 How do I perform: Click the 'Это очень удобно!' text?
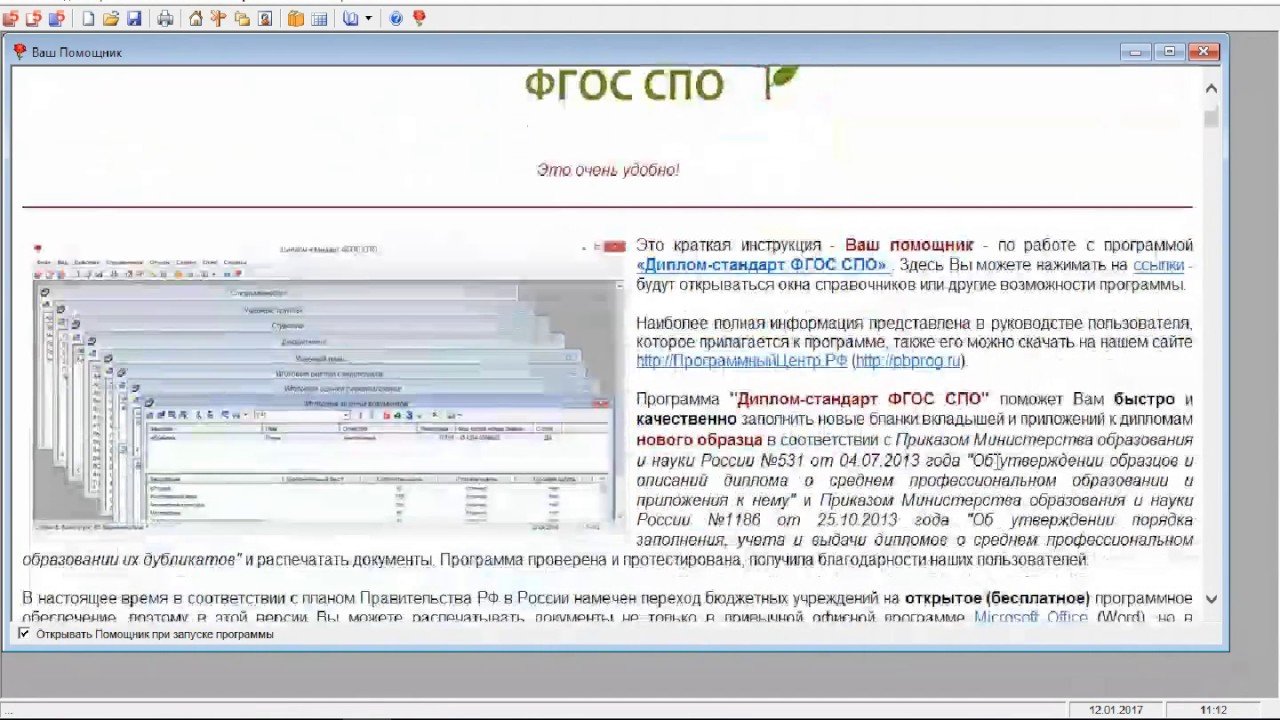608,170
